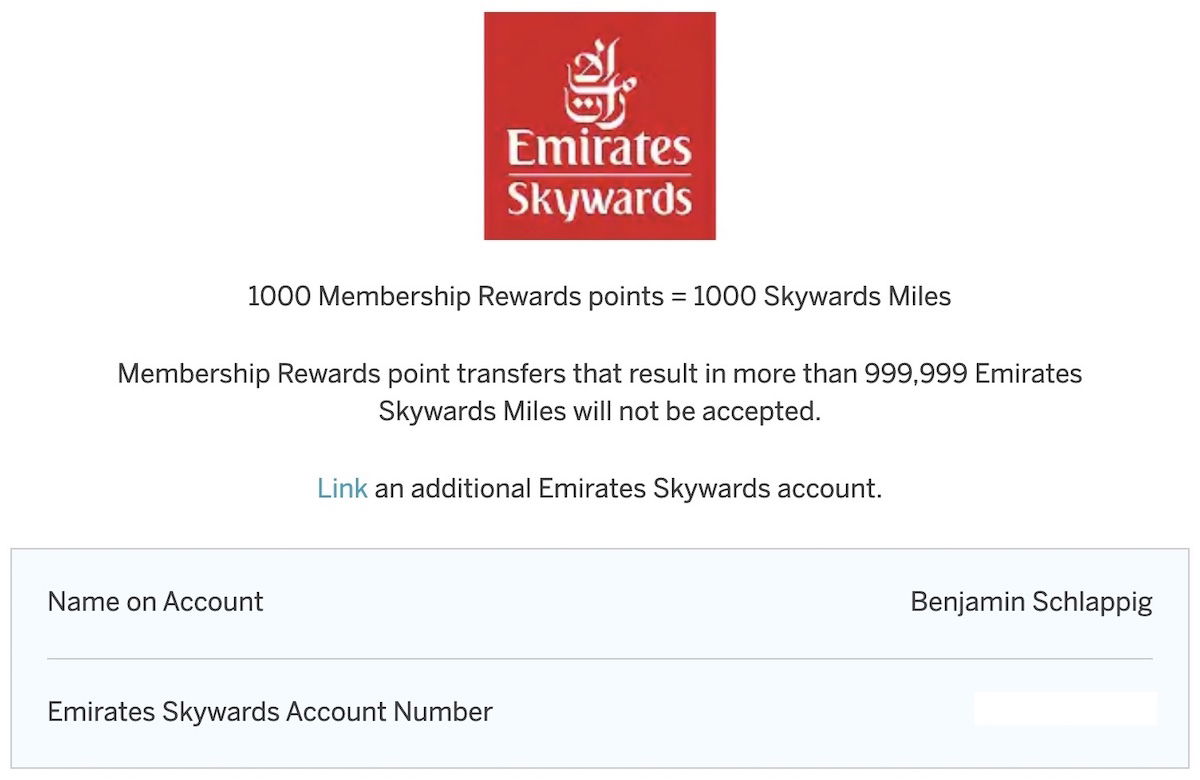Screen dimensions: 1200x780
Task: Click the word Skywards inside the logo
Action: pos(599,200)
